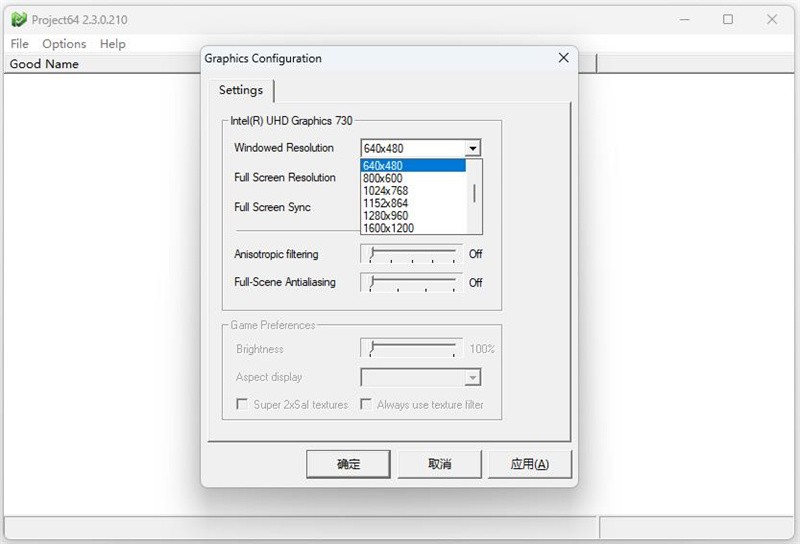Click the Windowed Resolution label

(x=284, y=148)
